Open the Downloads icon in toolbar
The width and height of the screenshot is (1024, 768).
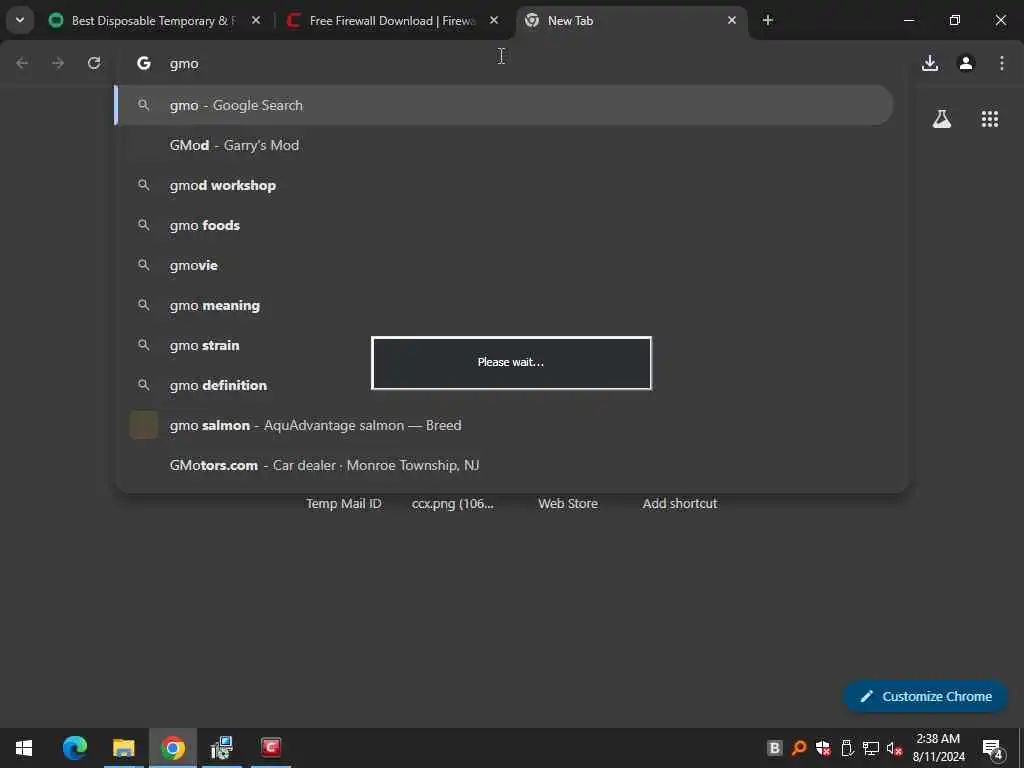(930, 63)
